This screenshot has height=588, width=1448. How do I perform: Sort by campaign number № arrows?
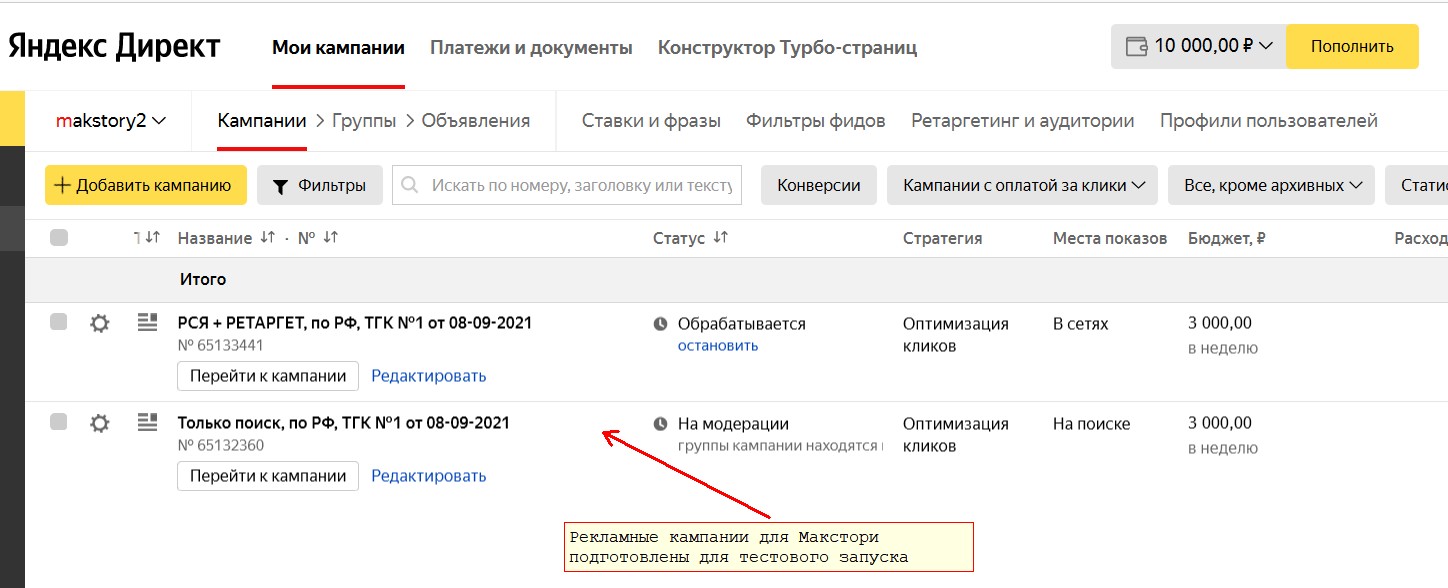tap(330, 238)
